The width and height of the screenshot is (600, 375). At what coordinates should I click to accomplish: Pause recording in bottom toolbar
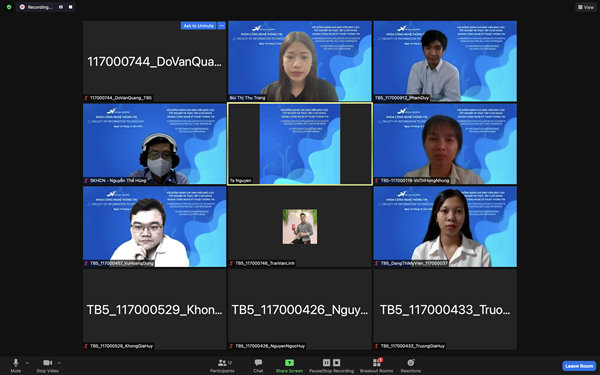[x=326, y=362]
